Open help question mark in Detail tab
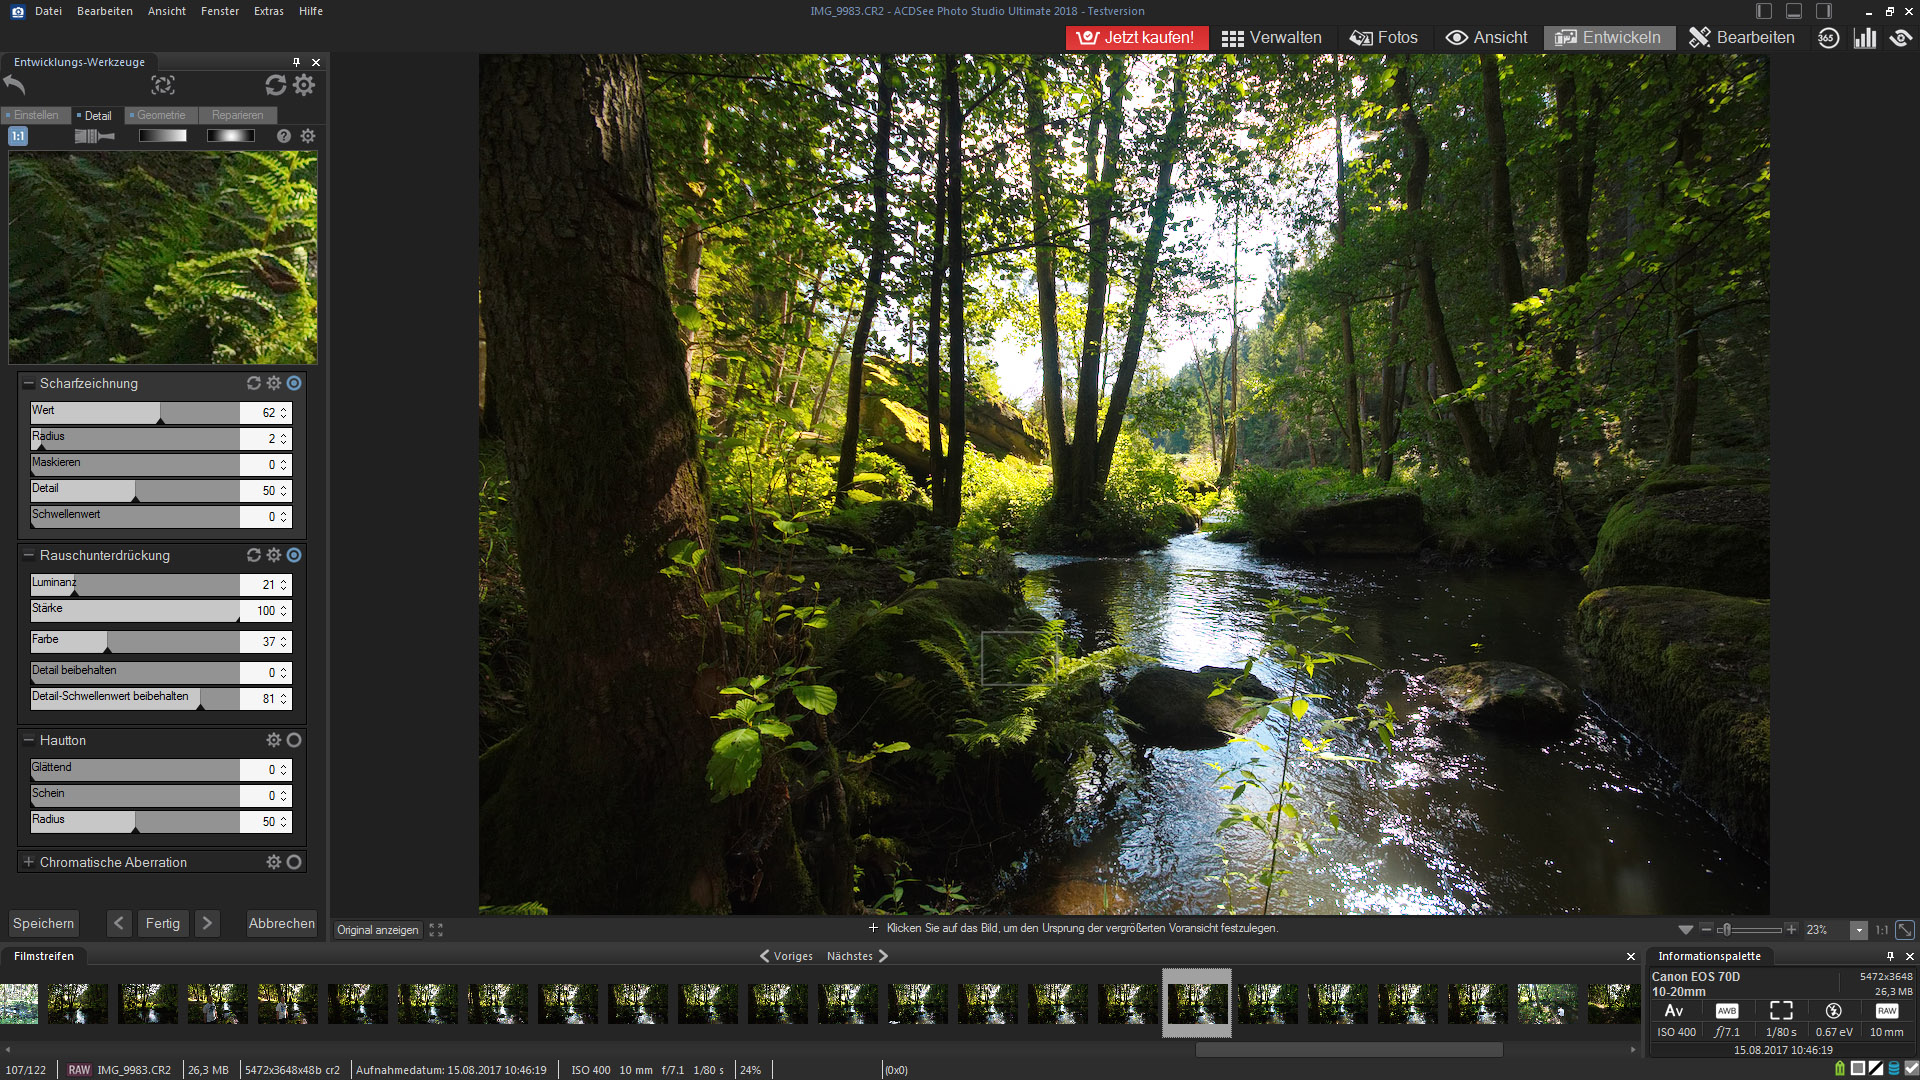1920x1080 pixels. coord(284,136)
